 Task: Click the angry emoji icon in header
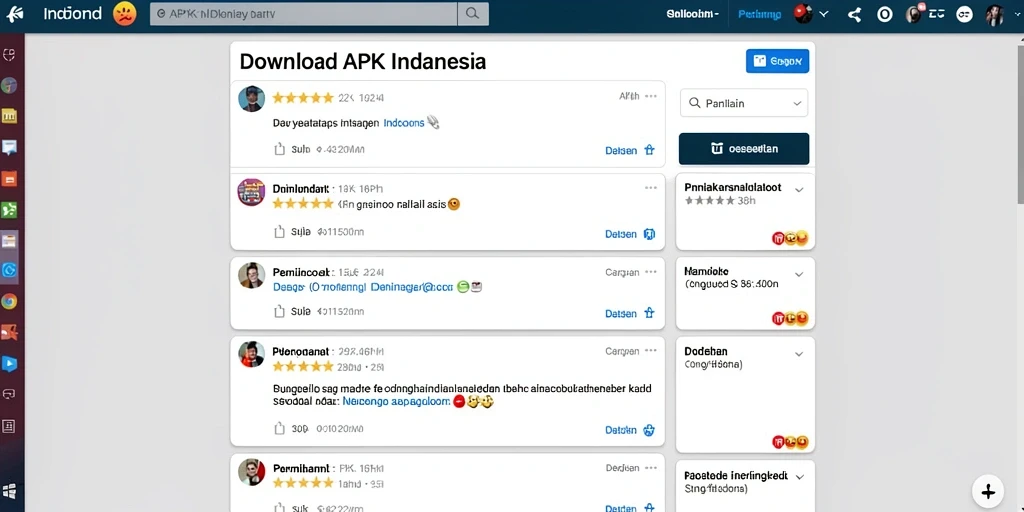pos(124,14)
